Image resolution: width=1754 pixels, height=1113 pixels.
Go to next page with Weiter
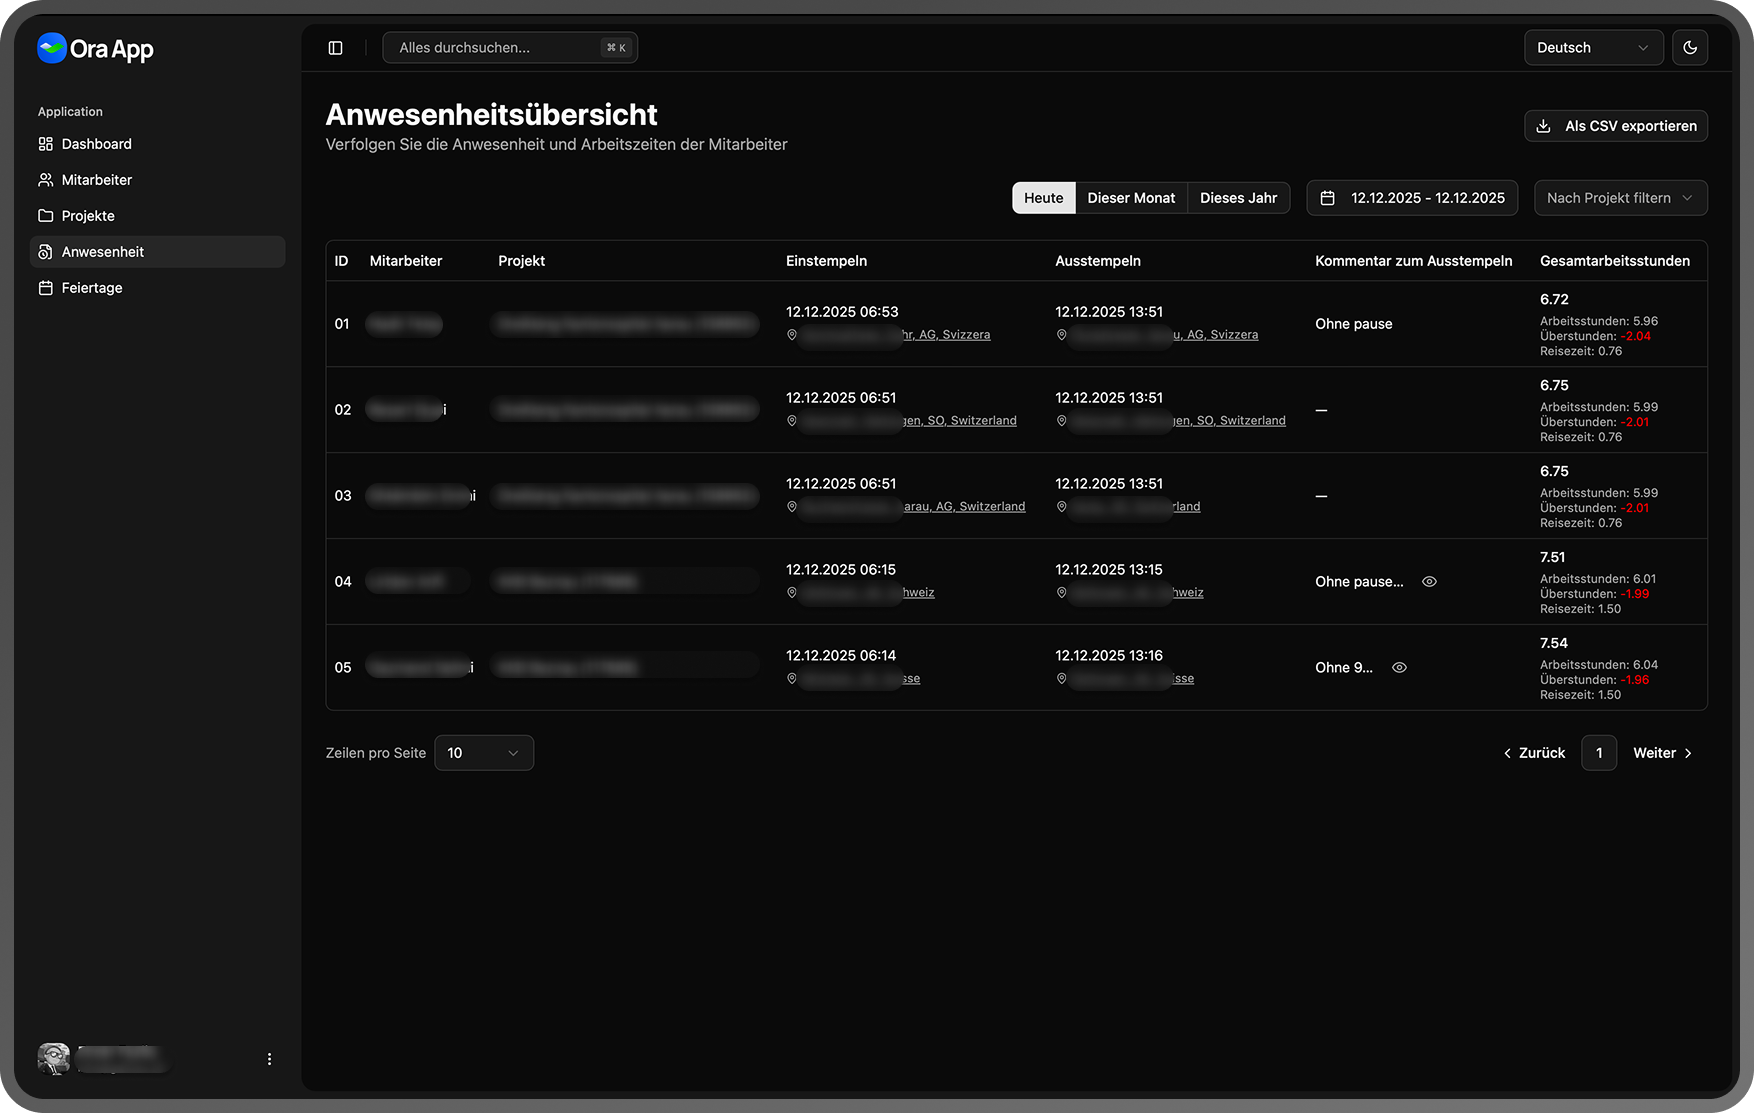point(1662,753)
